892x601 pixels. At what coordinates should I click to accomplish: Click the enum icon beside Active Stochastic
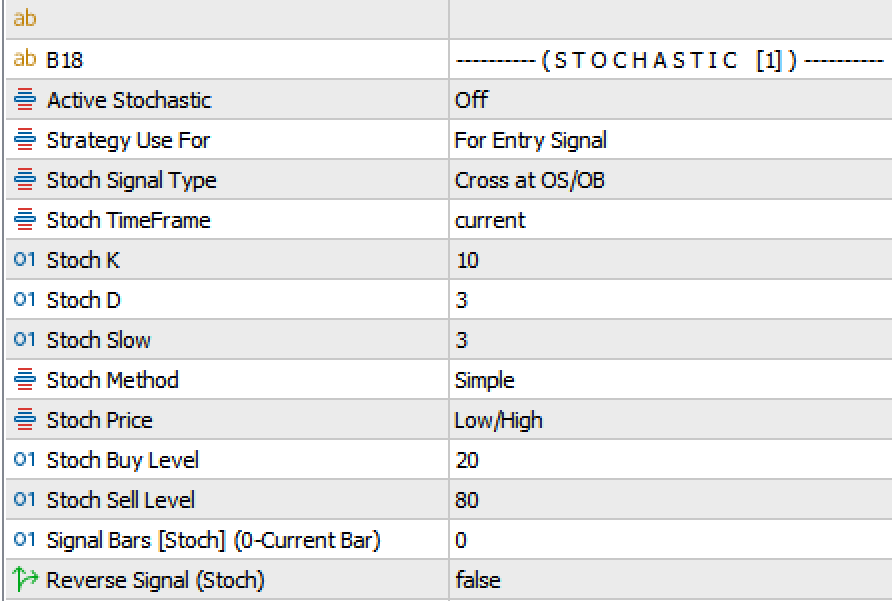[x=24, y=100]
